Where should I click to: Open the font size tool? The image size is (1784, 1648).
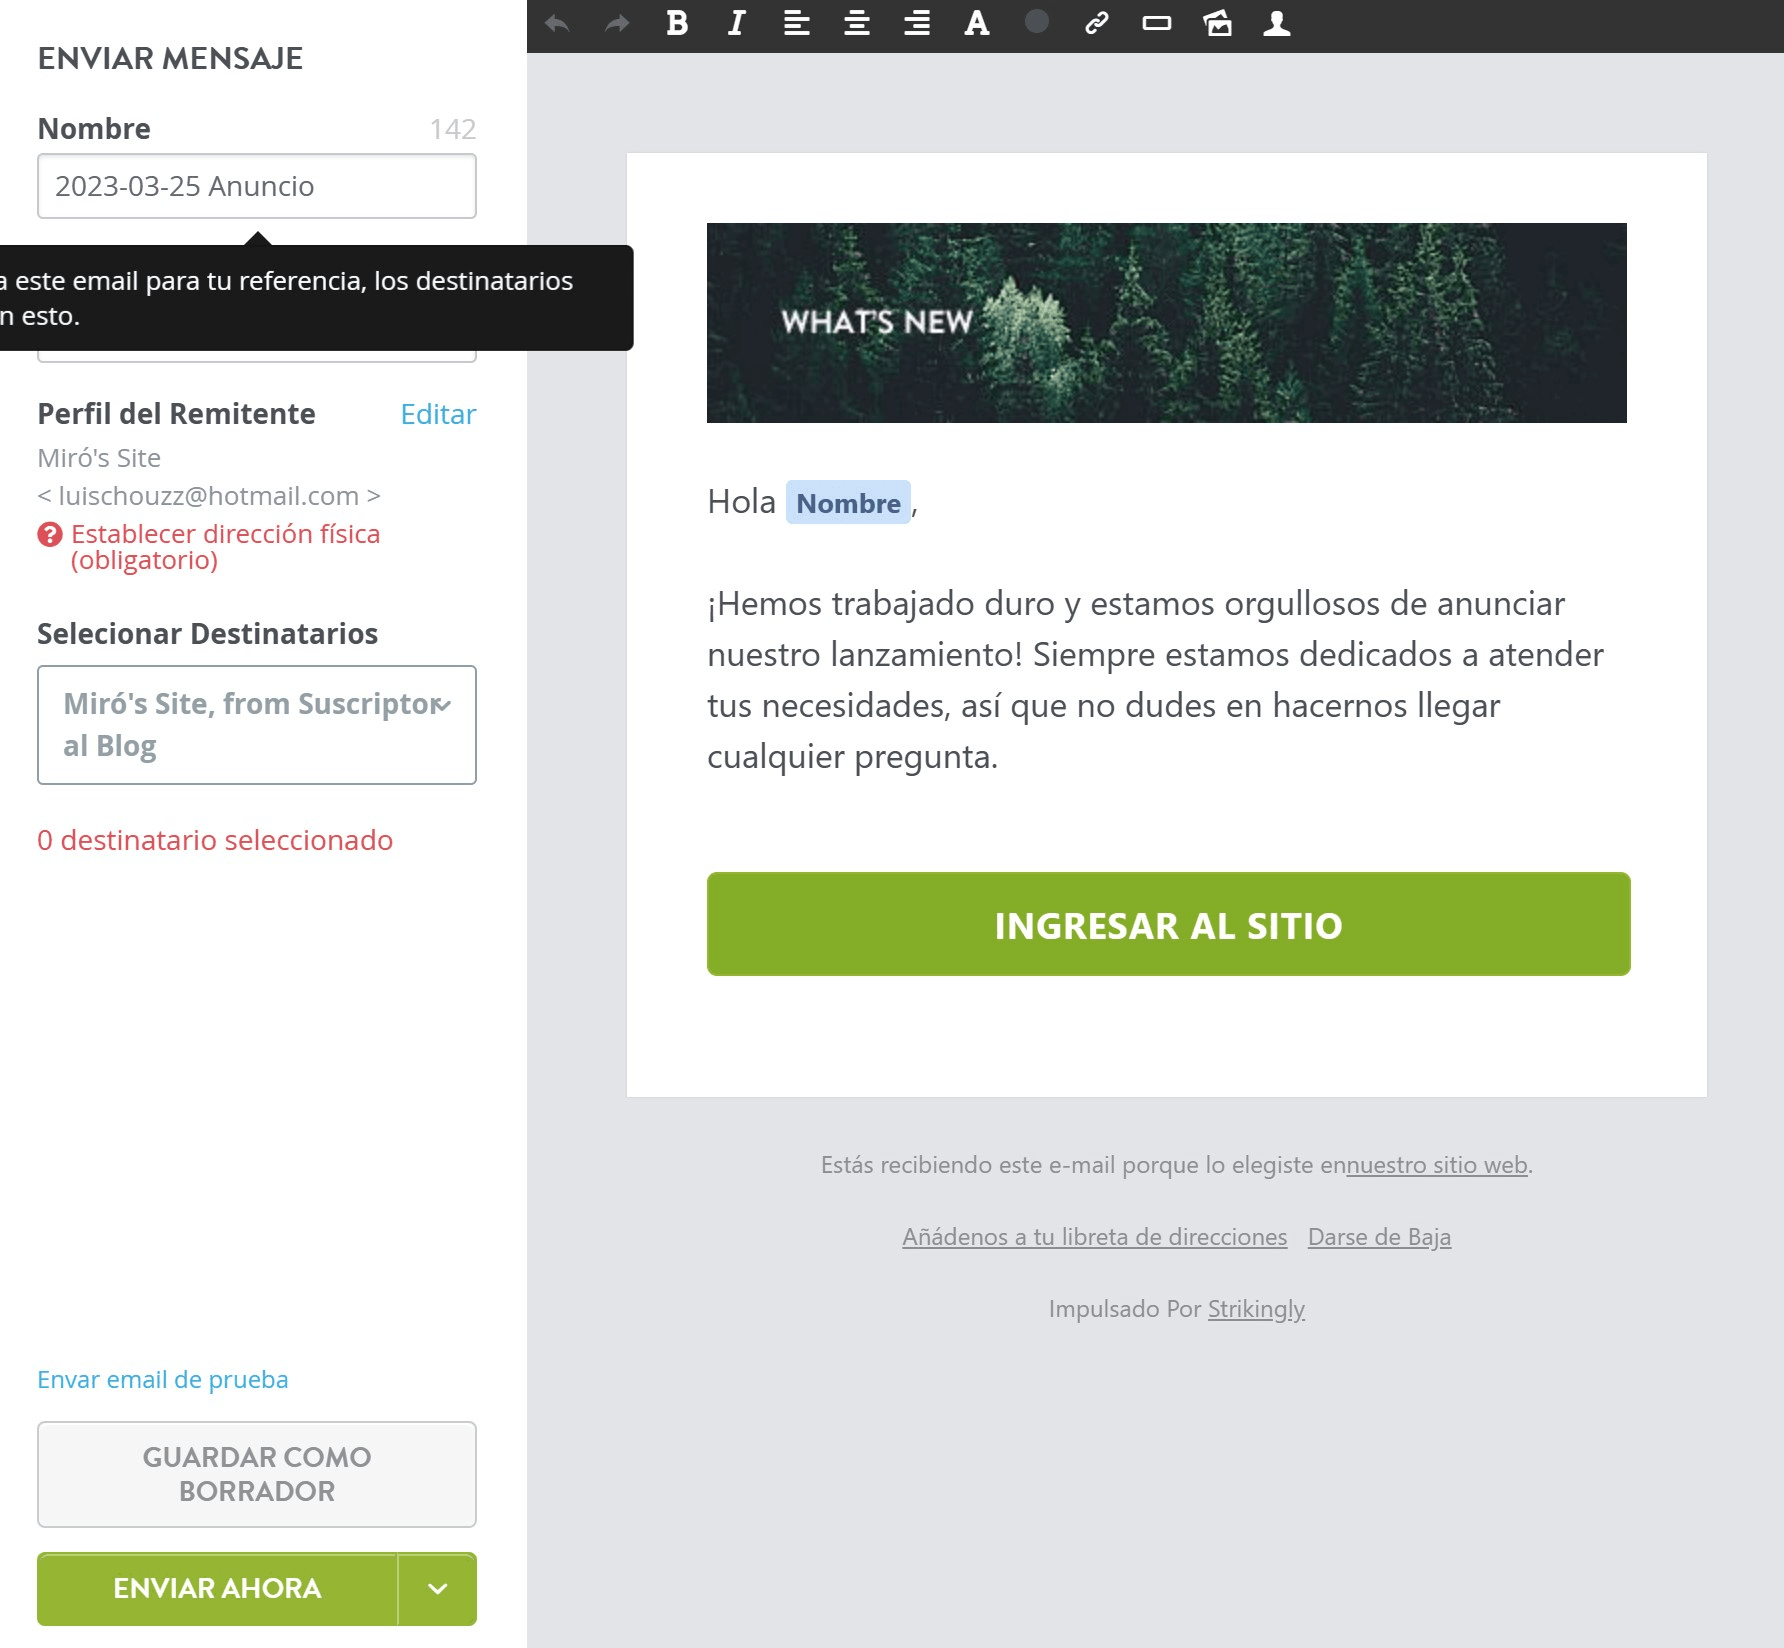pyautogui.click(x=977, y=23)
